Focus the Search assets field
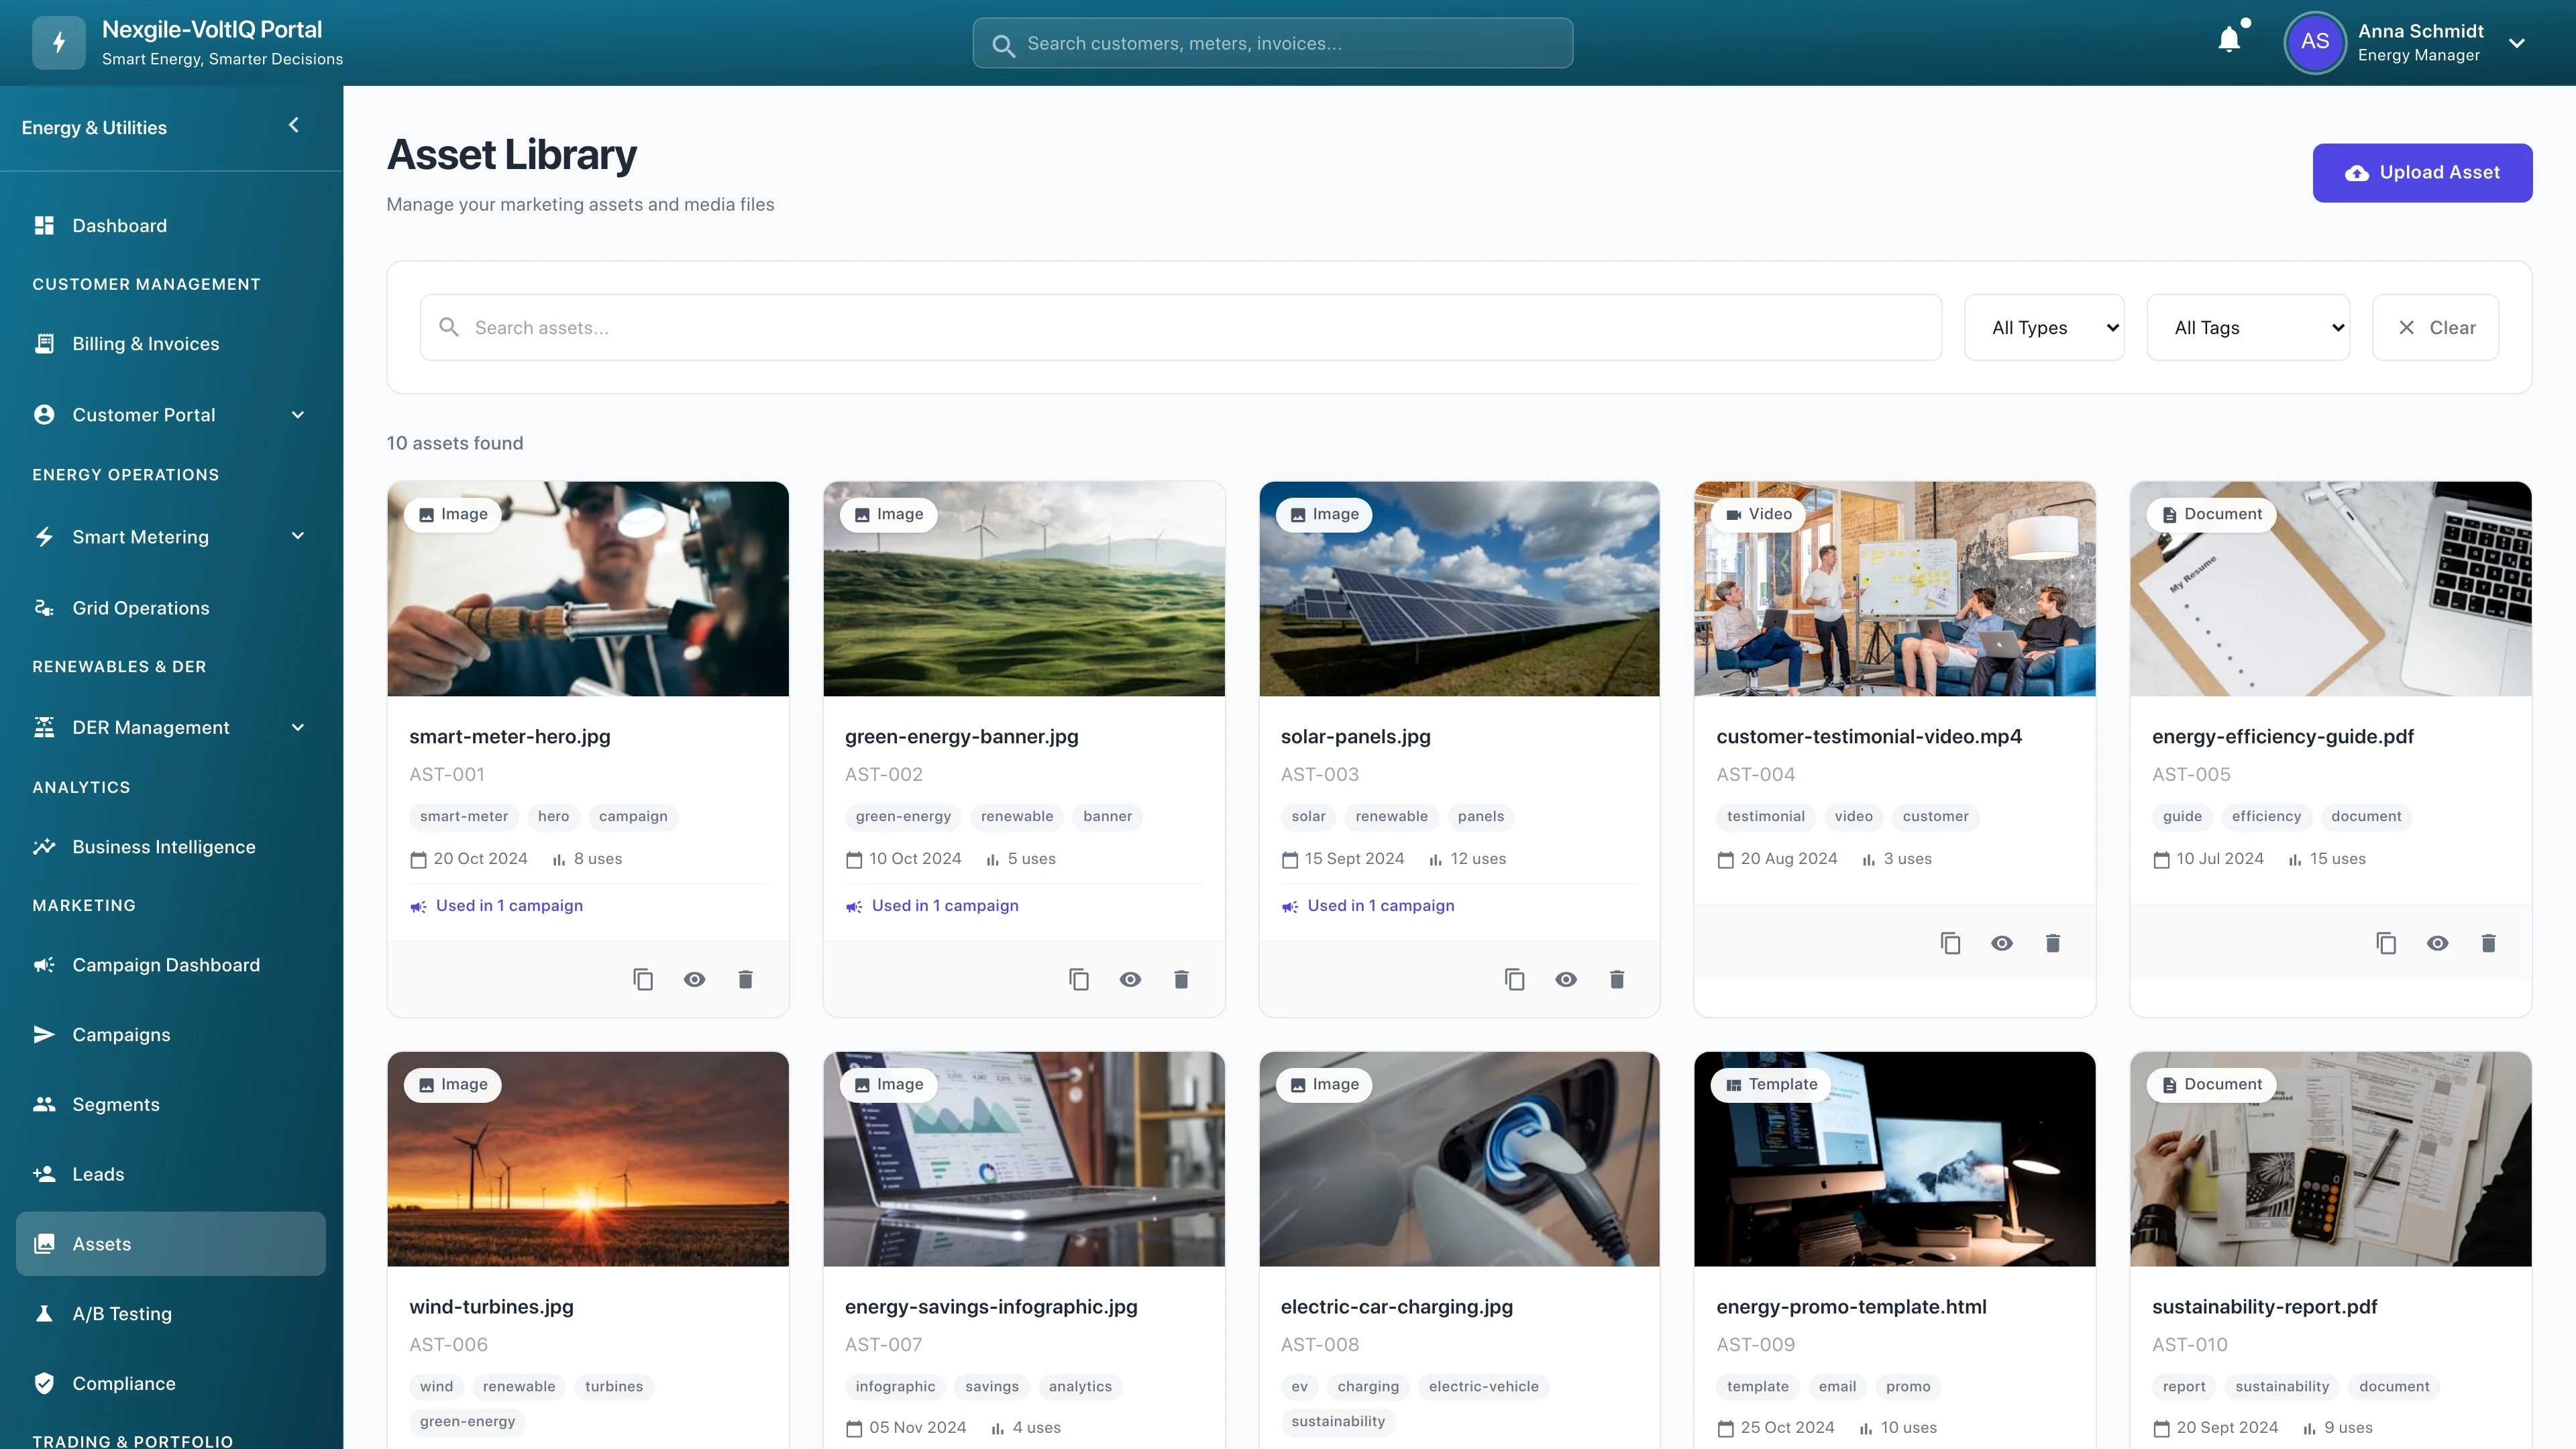Viewport: 2576px width, 1449px height. tap(1180, 328)
